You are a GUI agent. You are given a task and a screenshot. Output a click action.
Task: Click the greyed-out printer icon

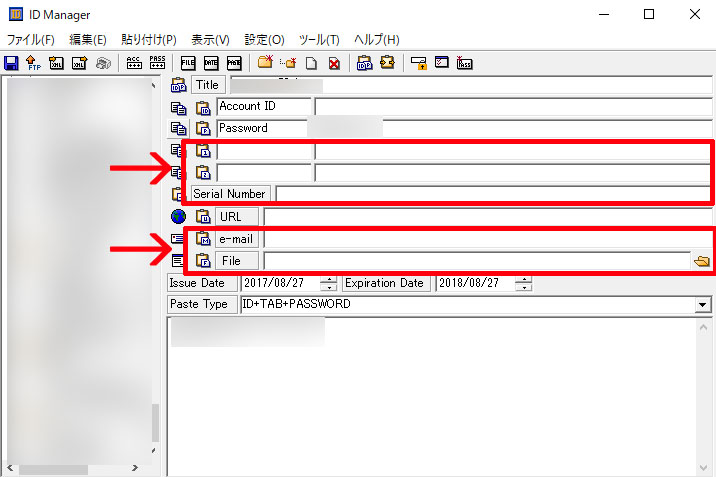tap(103, 63)
